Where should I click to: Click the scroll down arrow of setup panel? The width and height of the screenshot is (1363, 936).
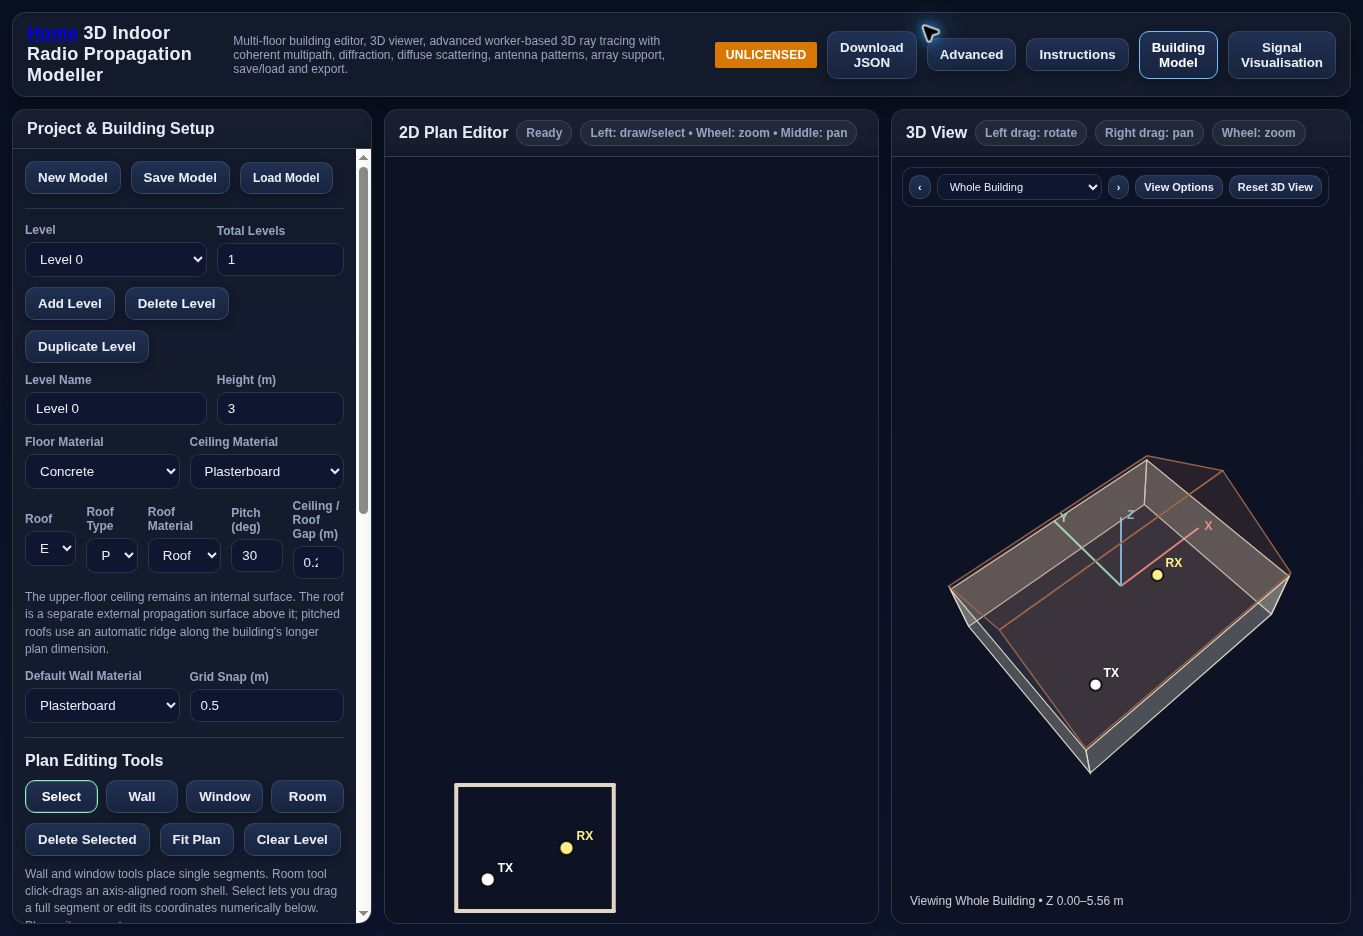pyautogui.click(x=363, y=914)
